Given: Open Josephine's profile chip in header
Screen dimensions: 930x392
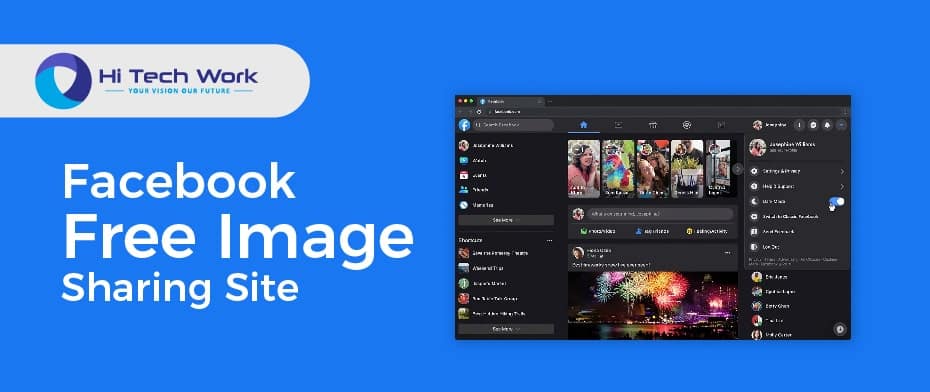Looking at the screenshot, I should (x=770, y=125).
